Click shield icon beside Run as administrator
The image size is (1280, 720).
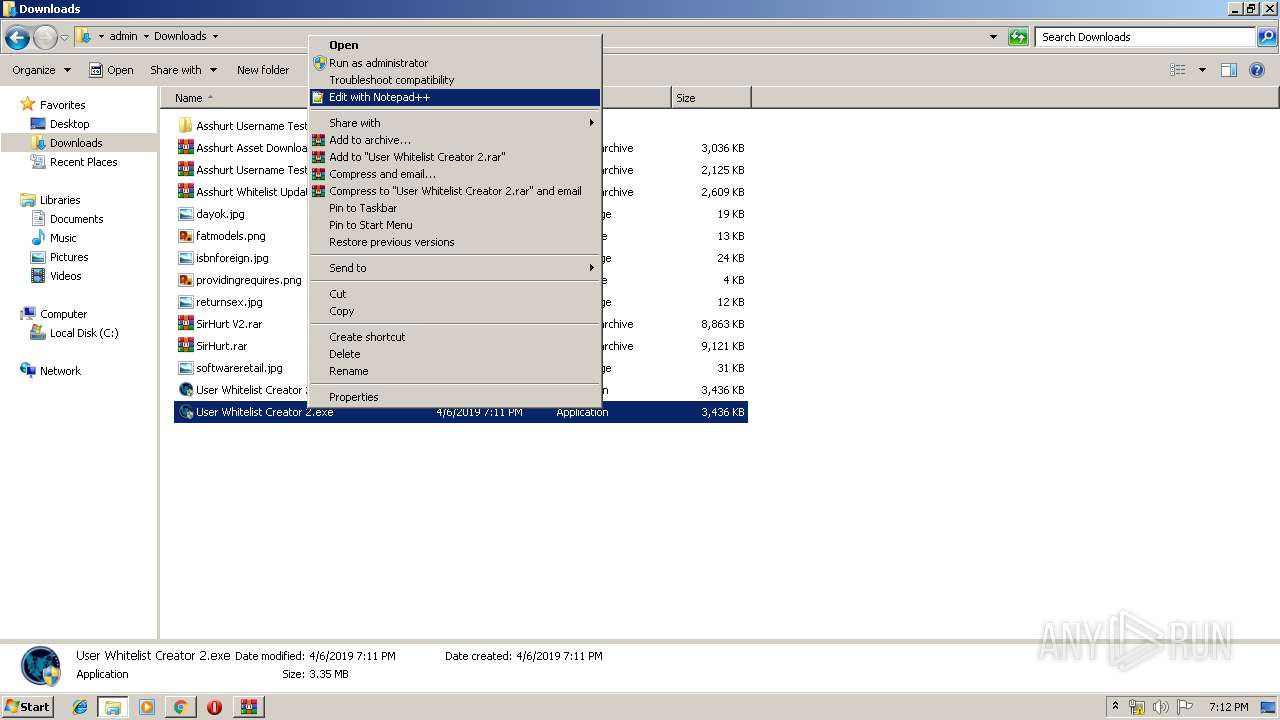point(319,63)
